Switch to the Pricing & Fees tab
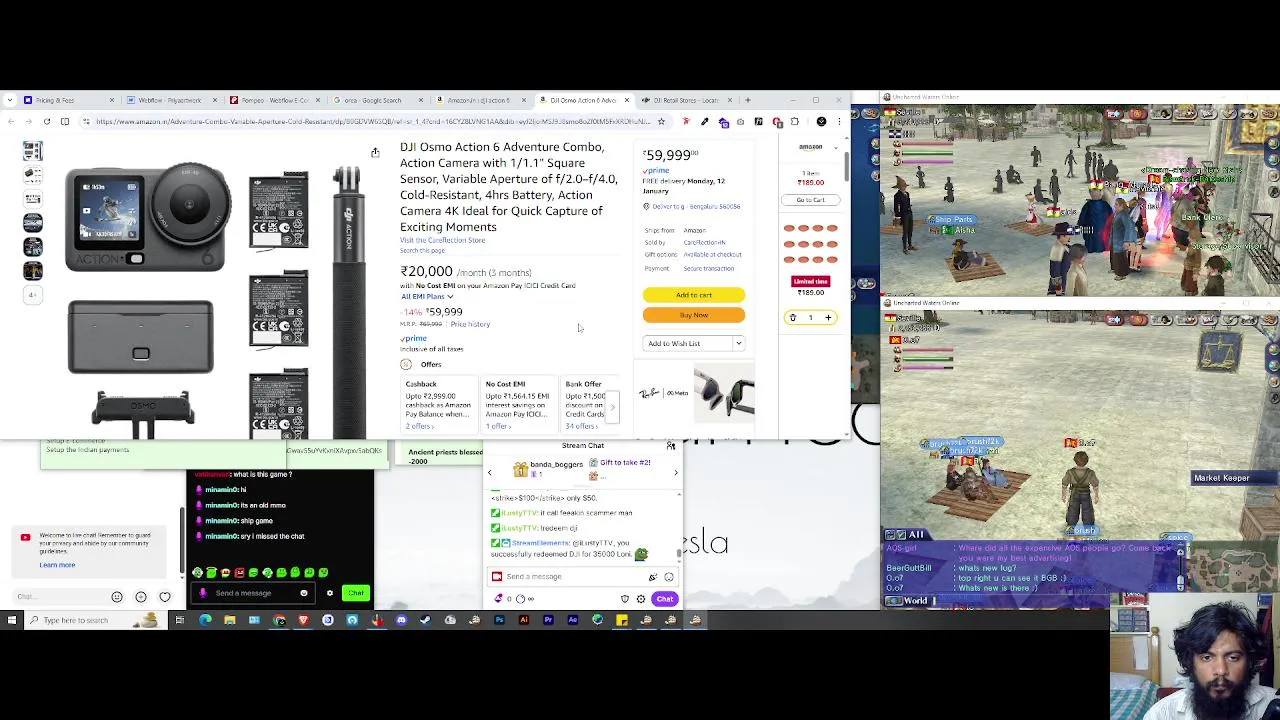The width and height of the screenshot is (1280, 720). pyautogui.click(x=67, y=100)
